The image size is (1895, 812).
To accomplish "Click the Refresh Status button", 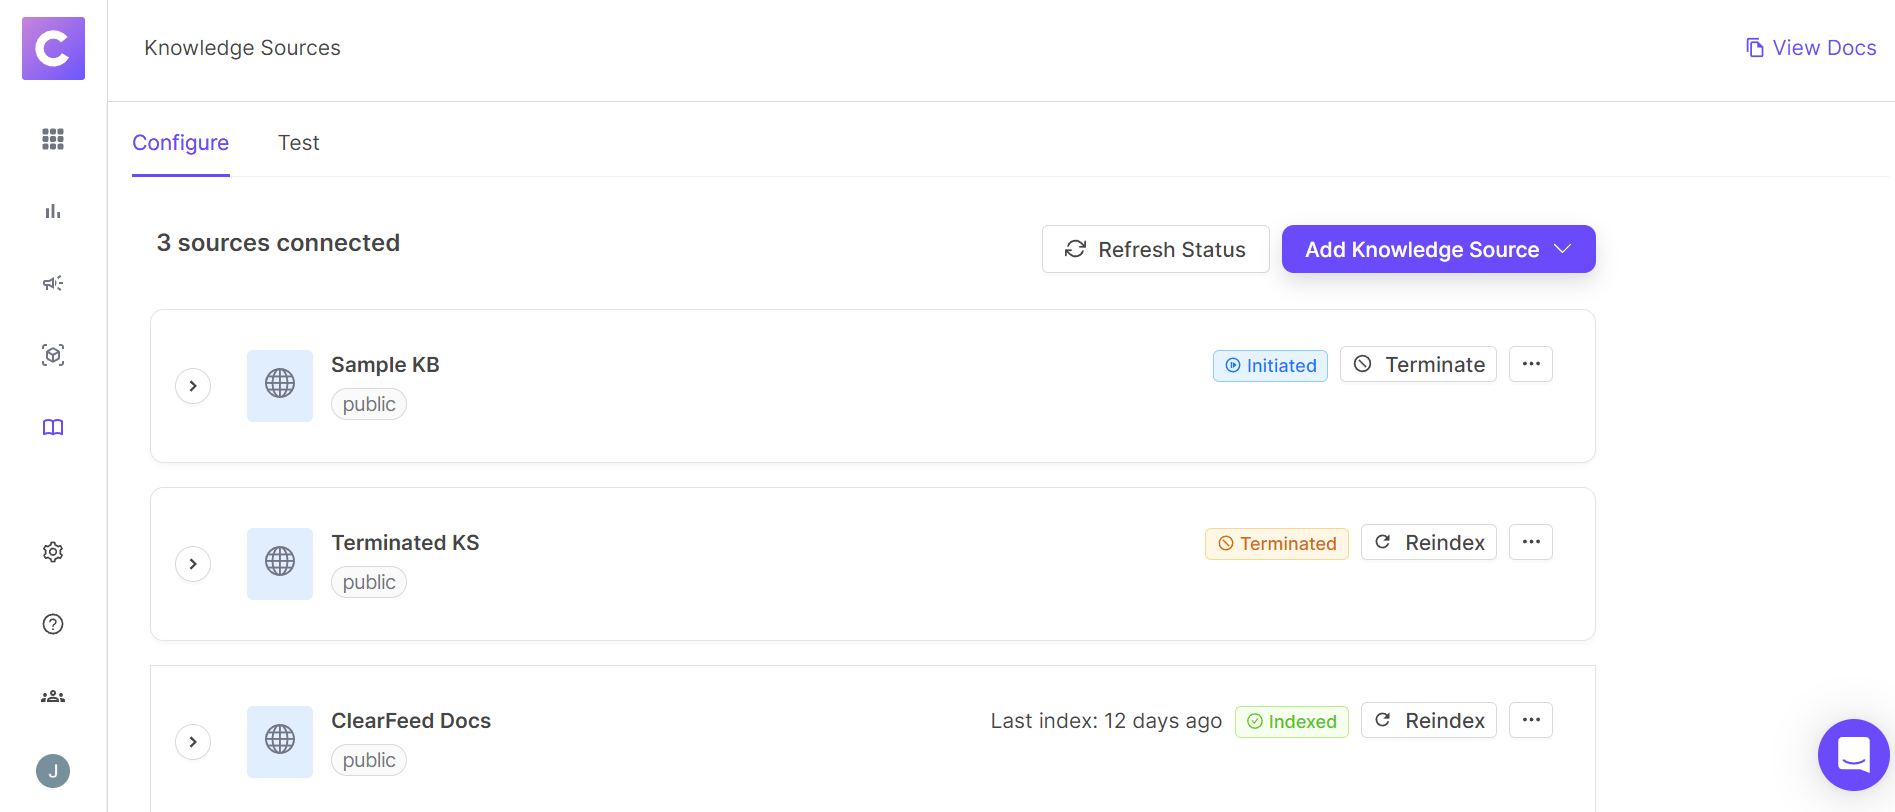I will (x=1155, y=249).
